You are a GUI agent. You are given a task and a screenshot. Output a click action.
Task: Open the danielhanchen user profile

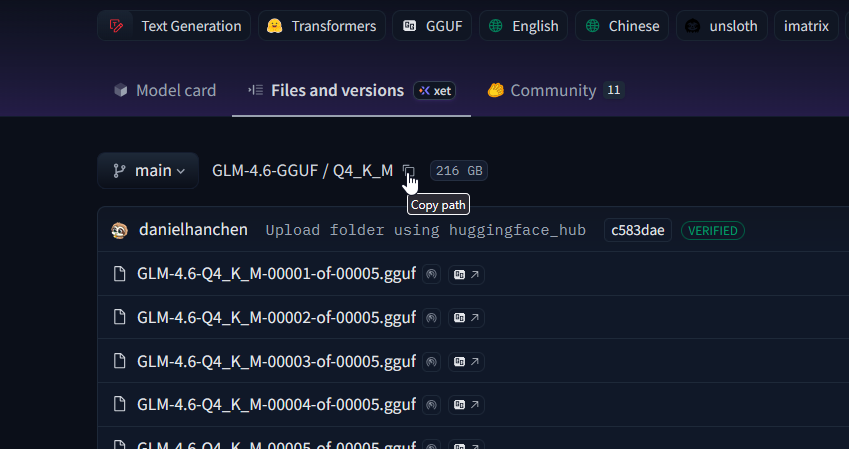click(193, 230)
